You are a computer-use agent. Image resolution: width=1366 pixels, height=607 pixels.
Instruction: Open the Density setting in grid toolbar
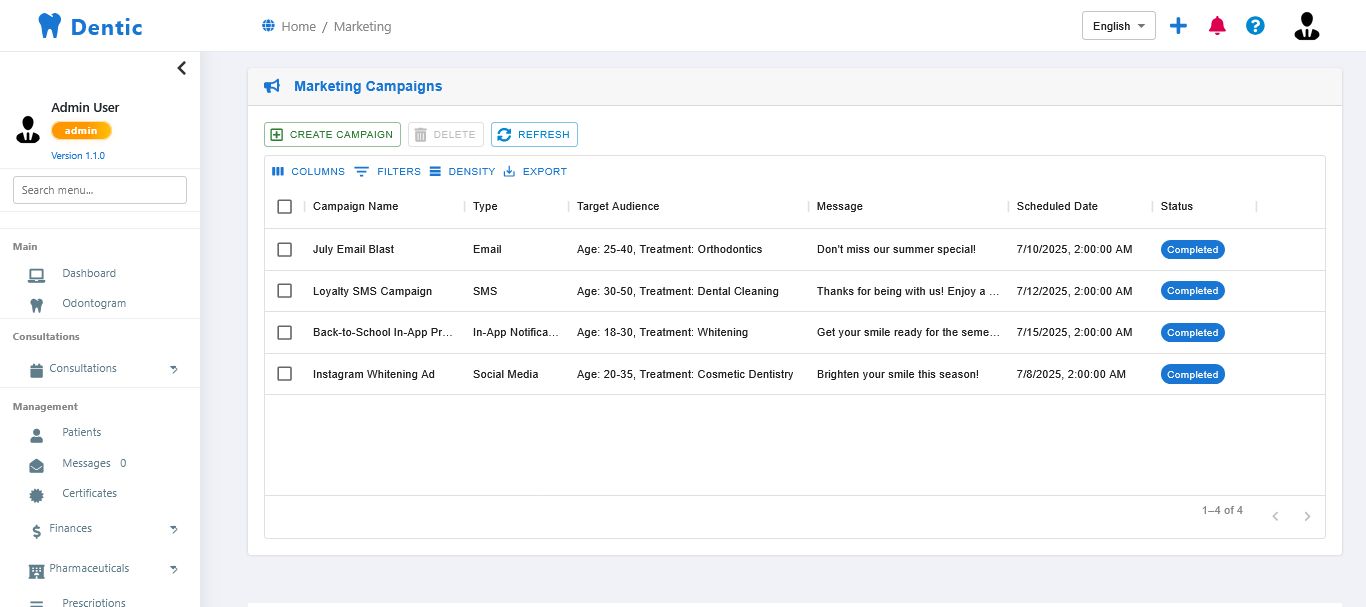click(x=462, y=172)
